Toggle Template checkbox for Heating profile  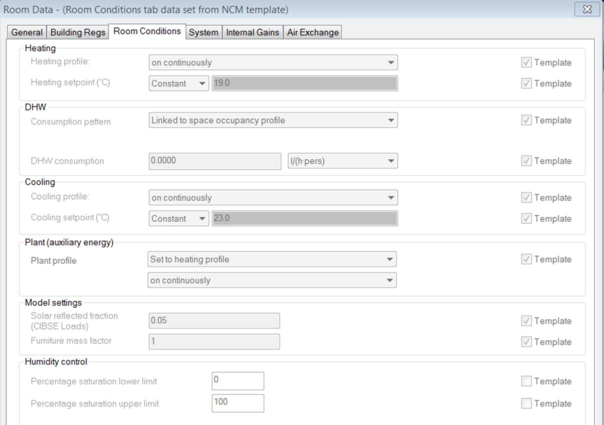[x=526, y=62]
